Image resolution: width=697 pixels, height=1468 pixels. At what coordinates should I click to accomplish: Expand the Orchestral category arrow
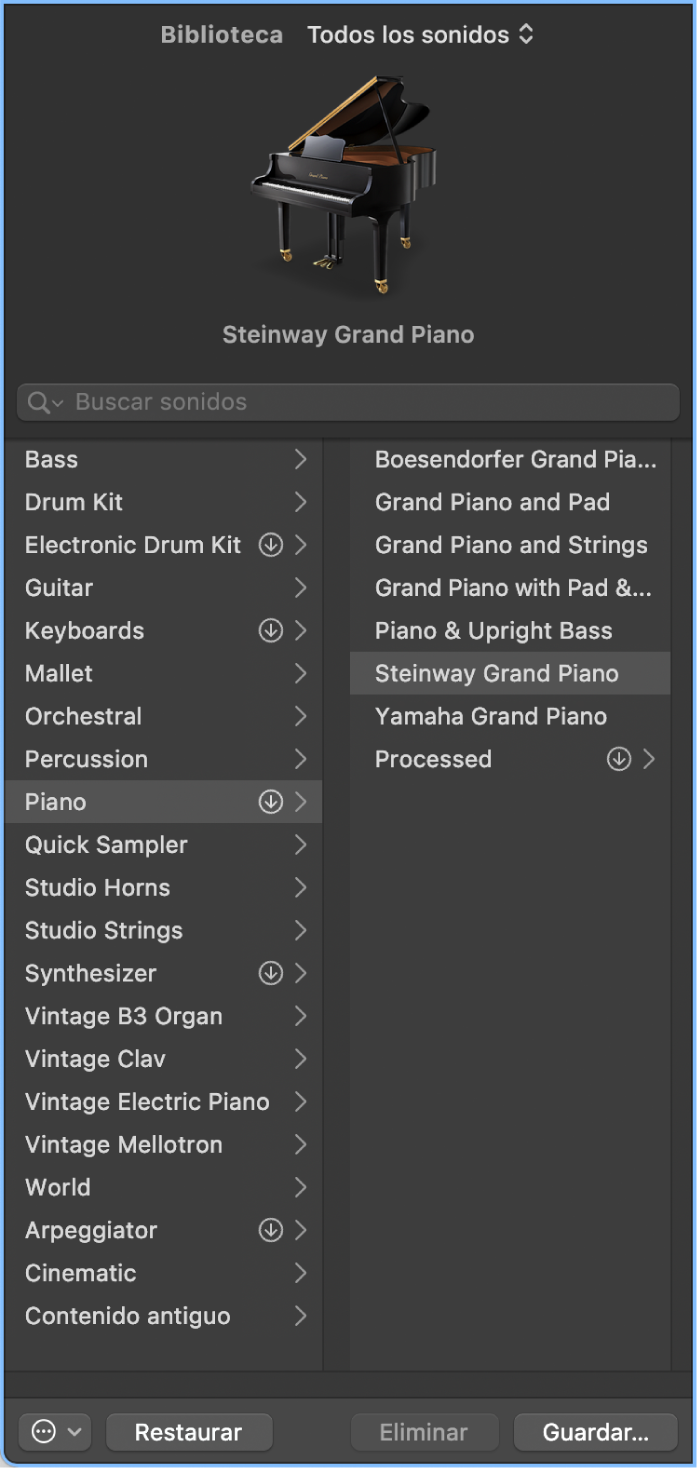click(x=300, y=716)
